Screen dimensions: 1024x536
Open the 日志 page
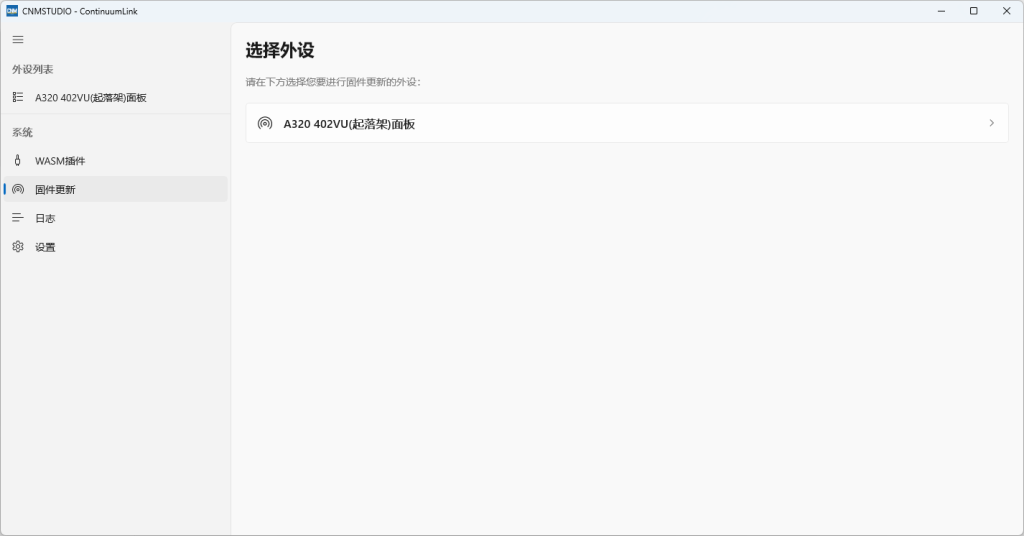[116, 218]
